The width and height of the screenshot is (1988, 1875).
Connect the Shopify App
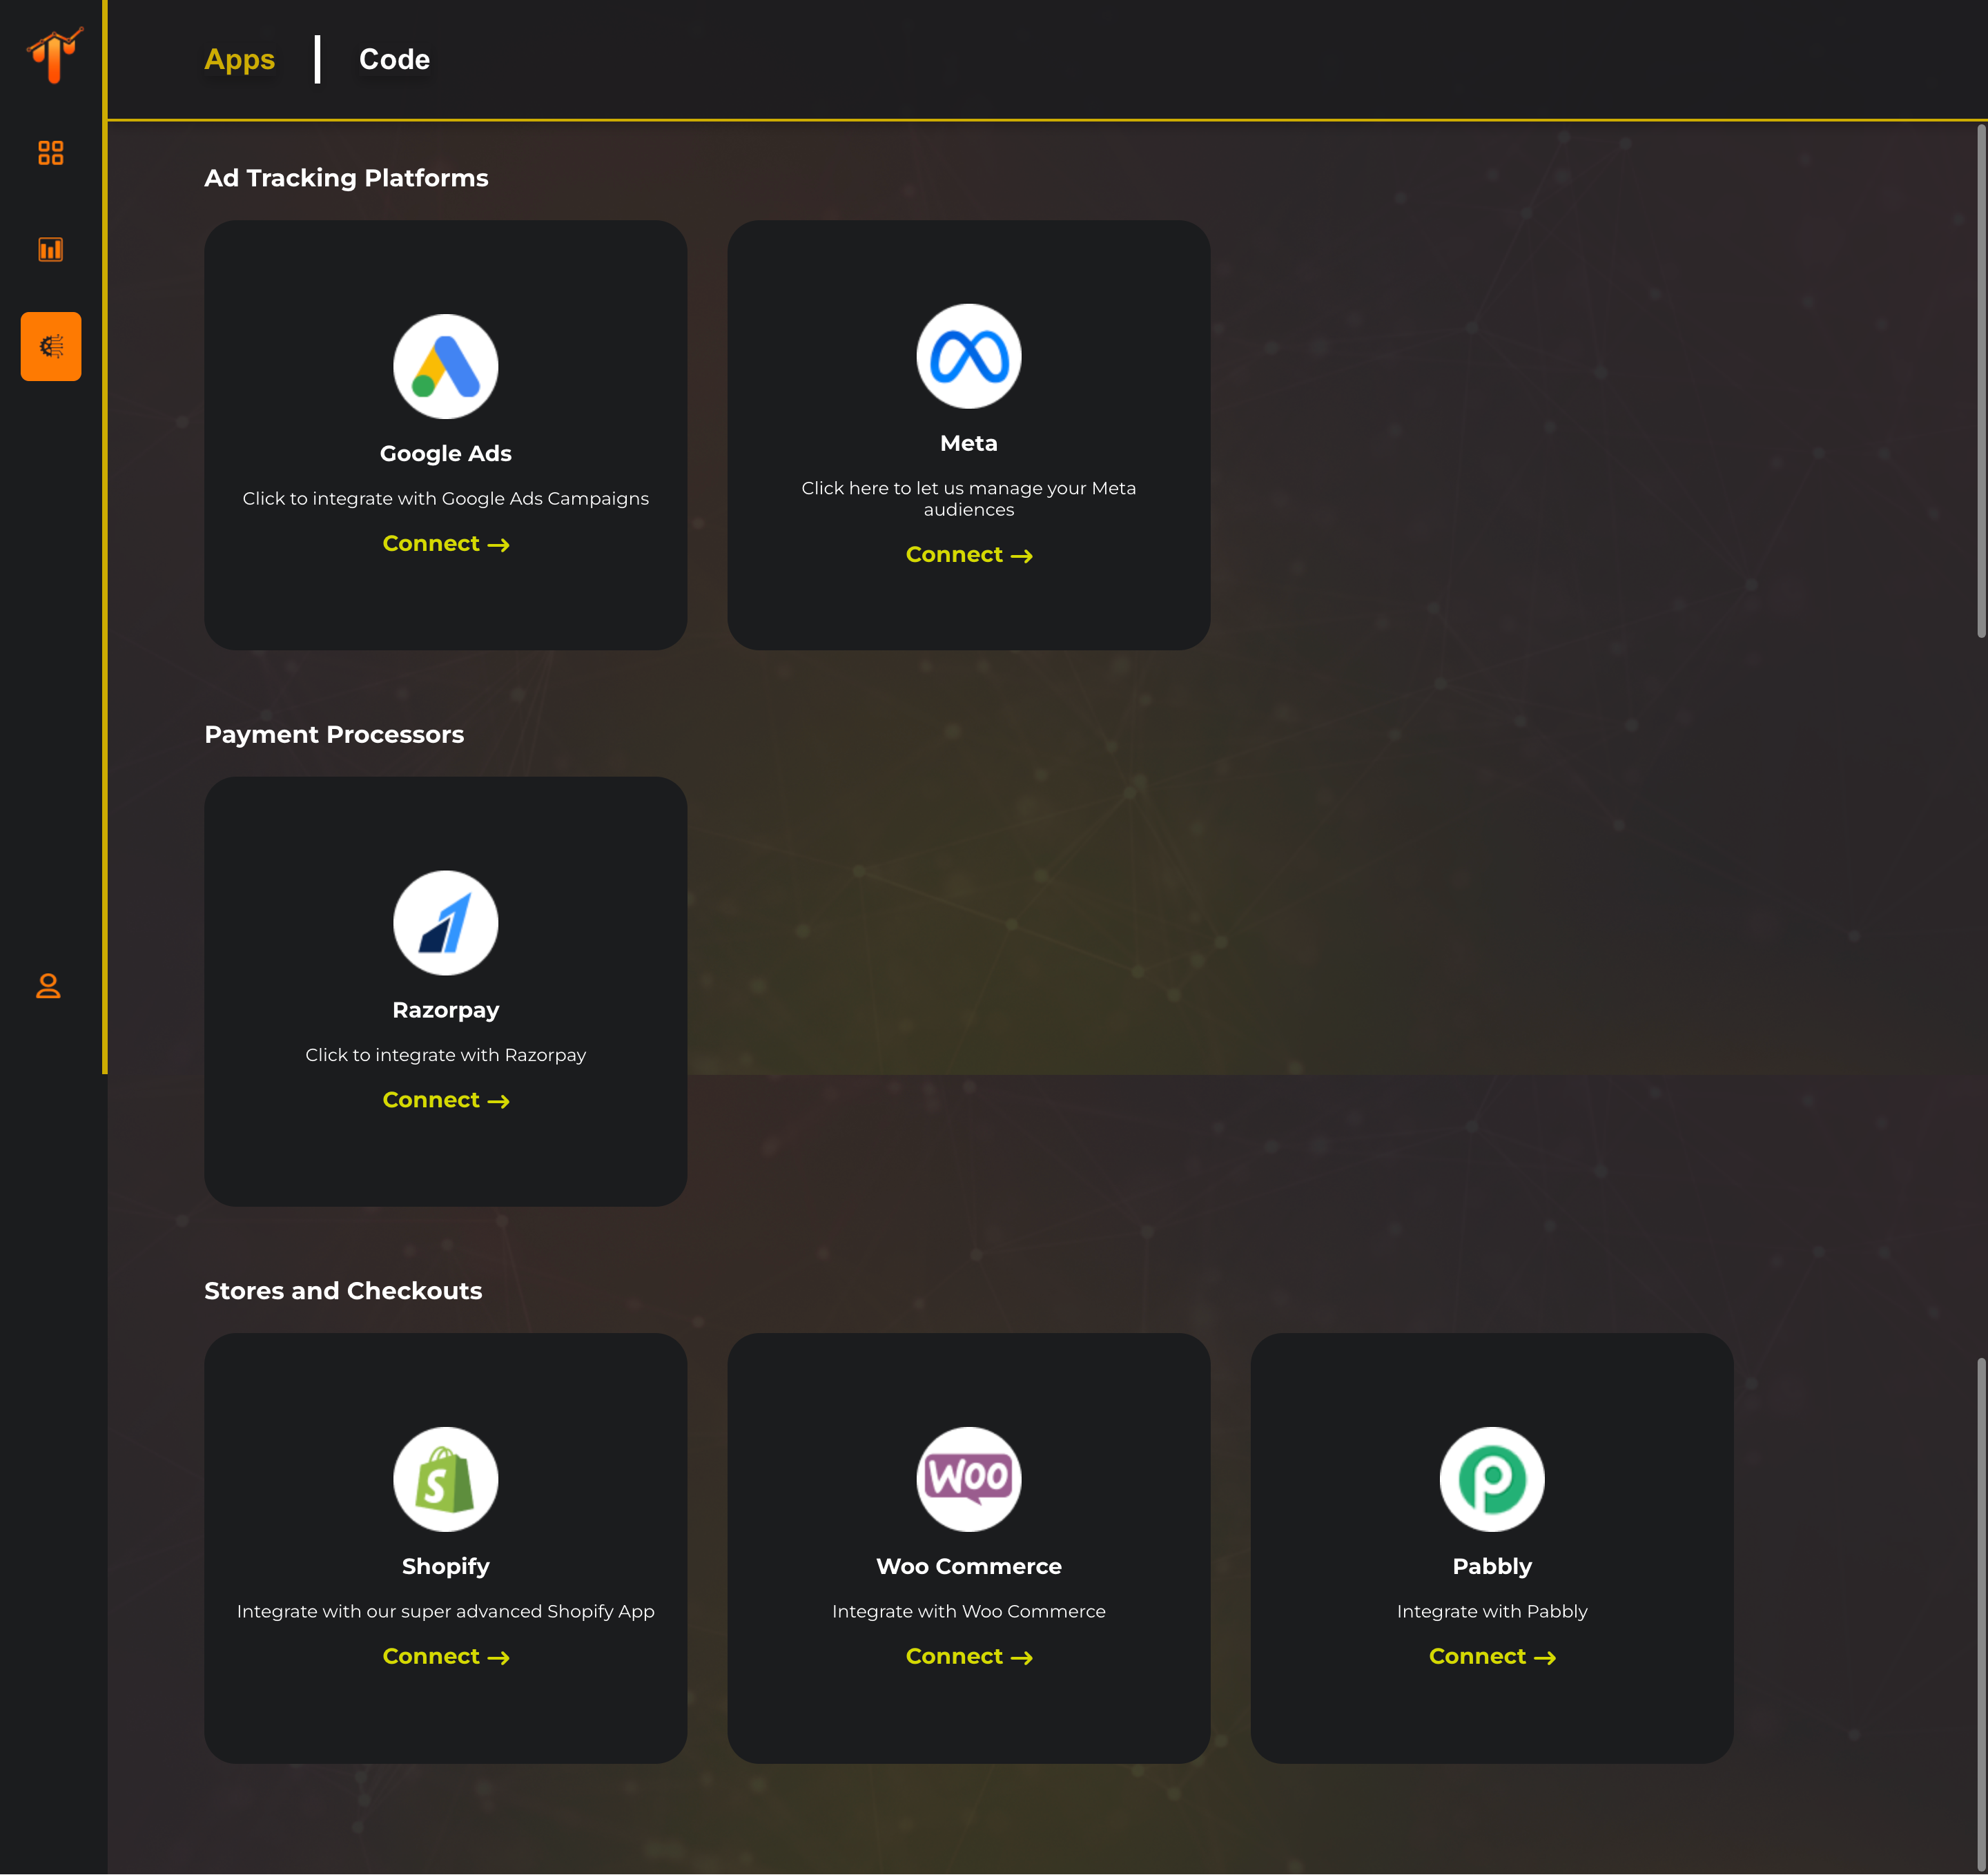[x=445, y=1657]
